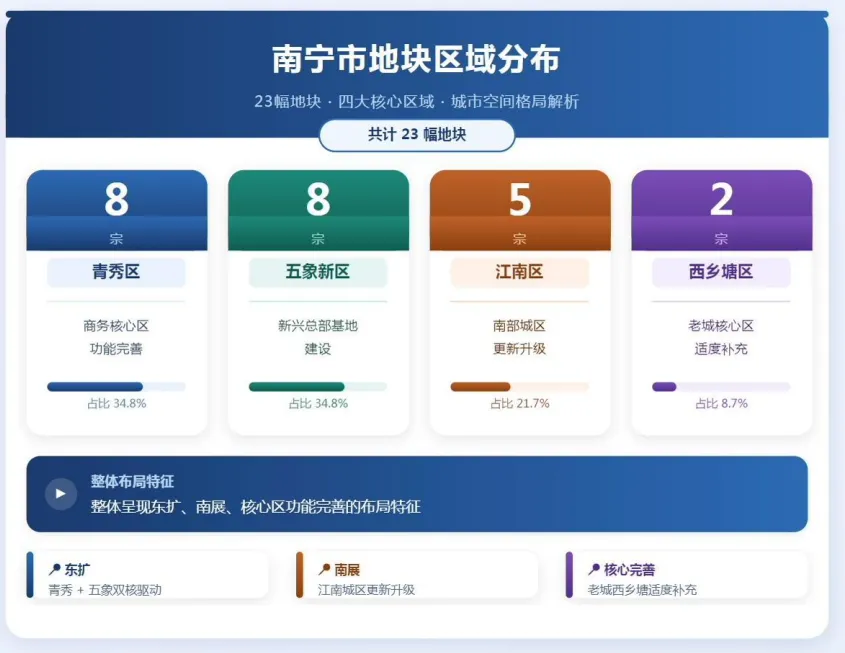Click the text 新兴总部基地
Screen dimensions: 845x653
click(318, 326)
